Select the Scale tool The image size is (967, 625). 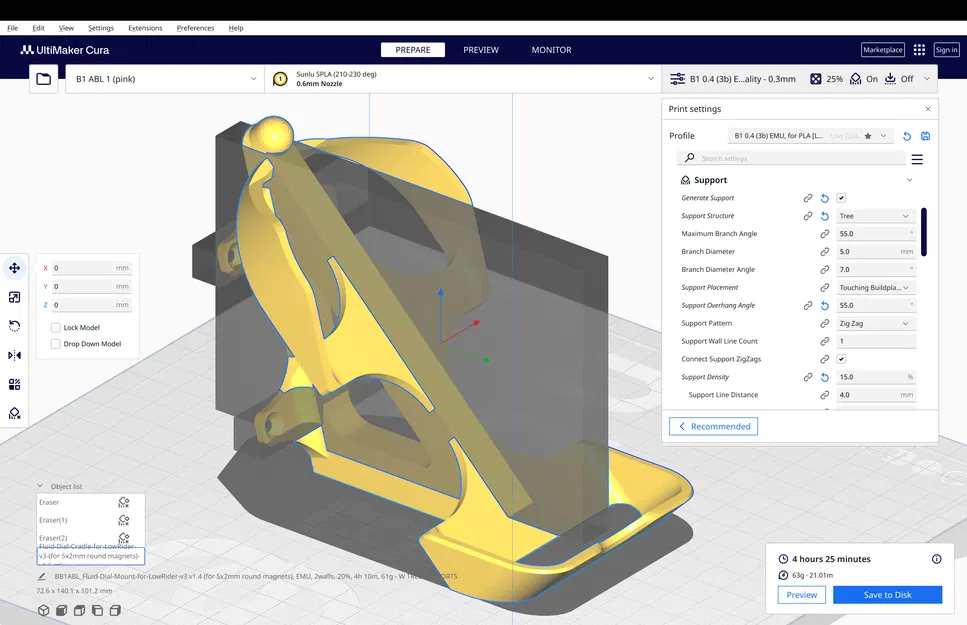pos(13,296)
